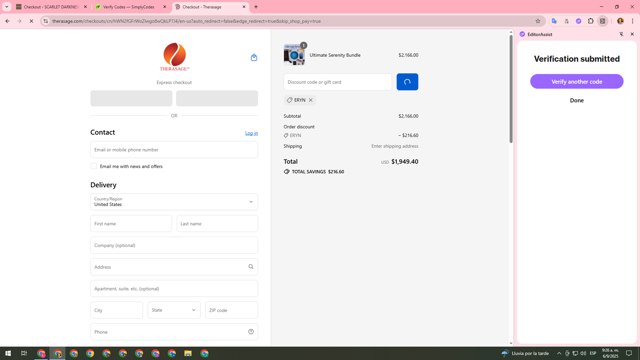
Task: Click the Google Translate extension icon
Action: (554, 21)
